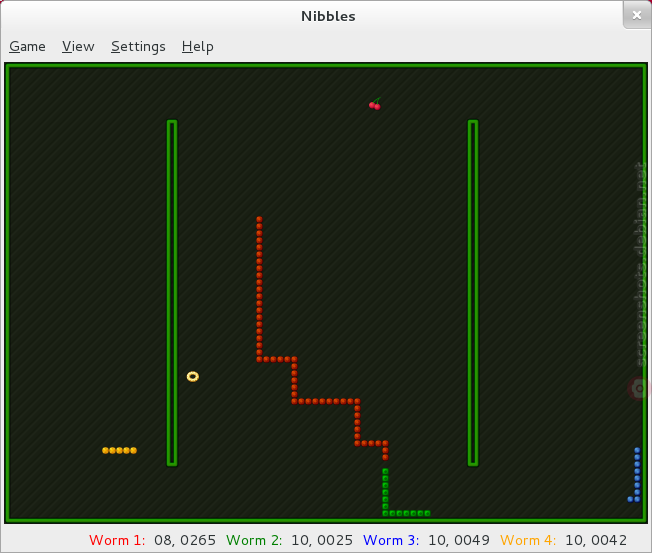Click the Nibbles window title
Image resolution: width=652 pixels, height=553 pixels.
tap(328, 16)
